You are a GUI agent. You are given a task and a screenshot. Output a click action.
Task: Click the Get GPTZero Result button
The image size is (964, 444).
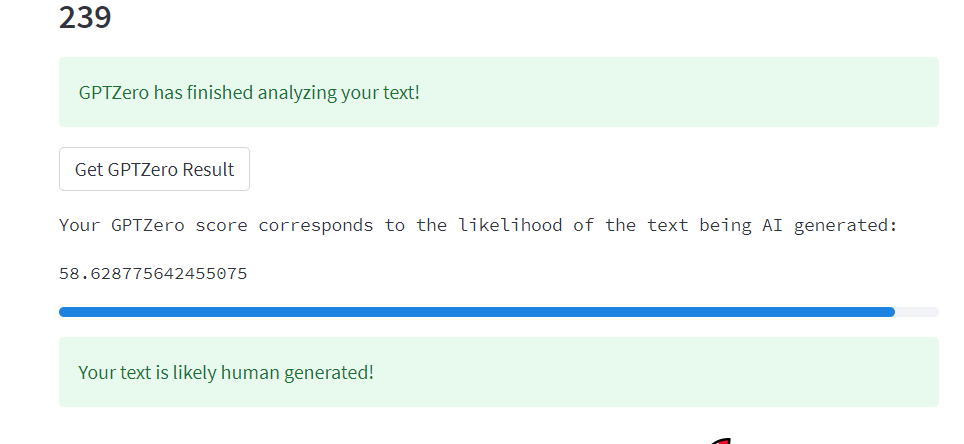pos(154,169)
